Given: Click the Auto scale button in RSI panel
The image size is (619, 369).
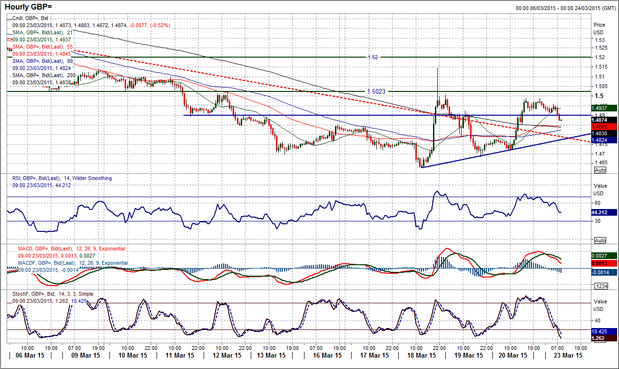Looking at the screenshot, I should [600, 240].
